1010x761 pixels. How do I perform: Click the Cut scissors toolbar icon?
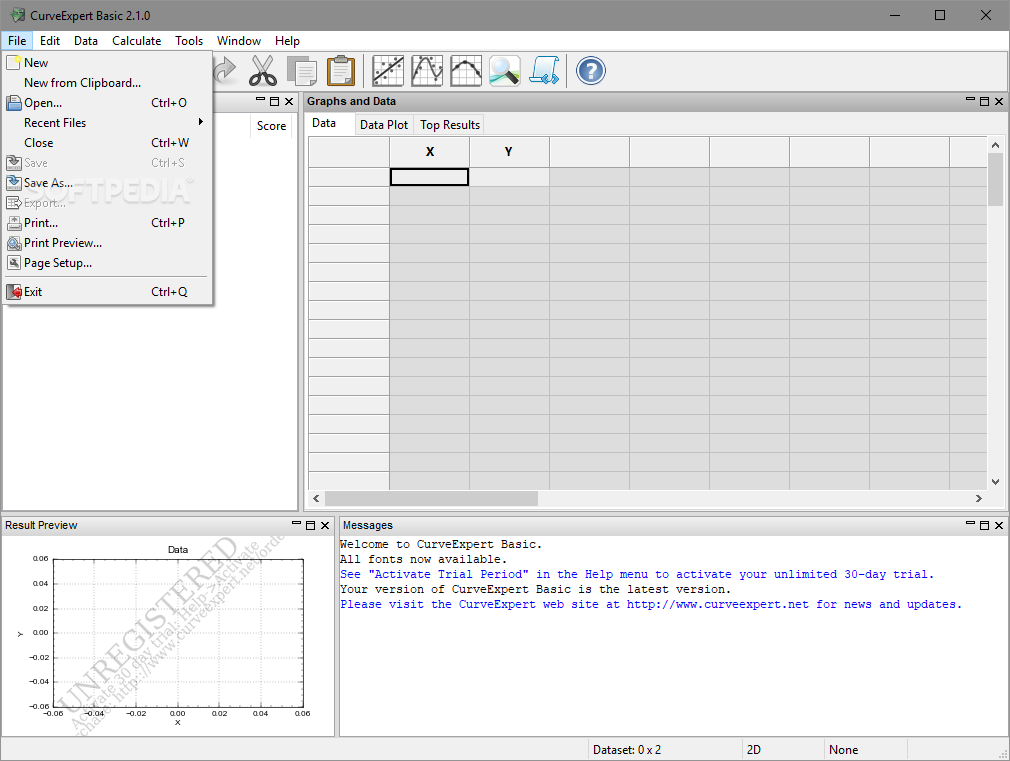263,71
